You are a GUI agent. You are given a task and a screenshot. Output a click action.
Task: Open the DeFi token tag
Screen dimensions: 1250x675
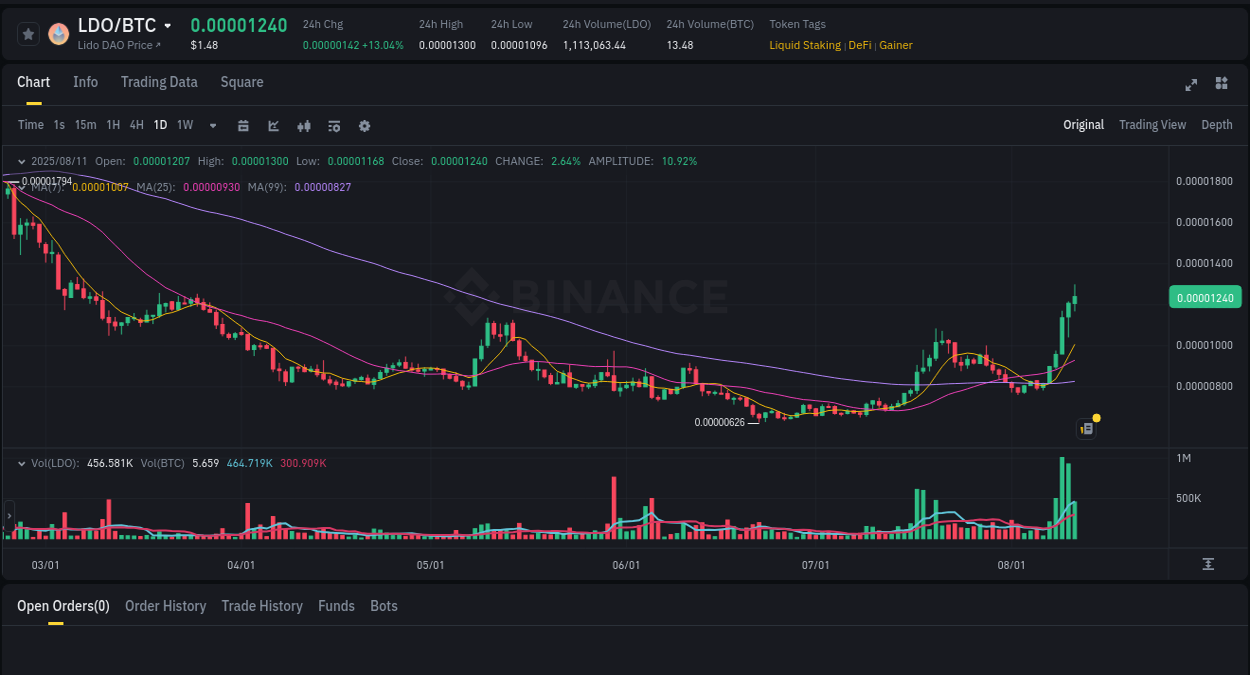861,45
